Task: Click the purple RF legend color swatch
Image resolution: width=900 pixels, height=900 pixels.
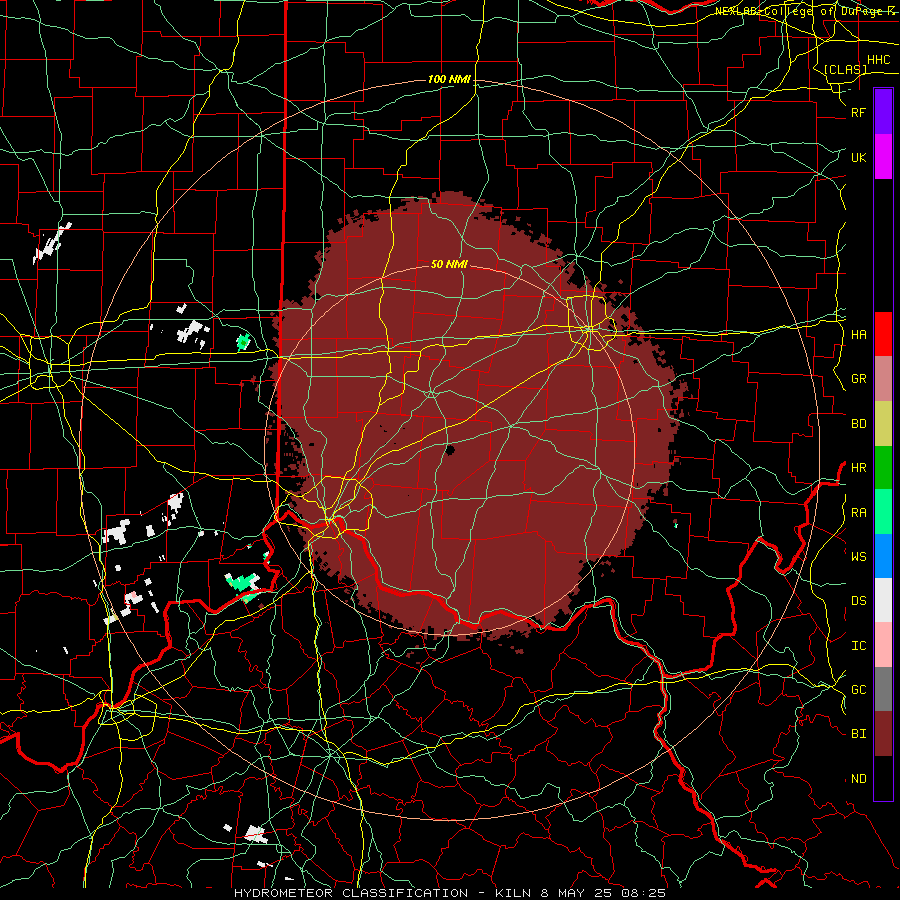Action: pos(883,112)
